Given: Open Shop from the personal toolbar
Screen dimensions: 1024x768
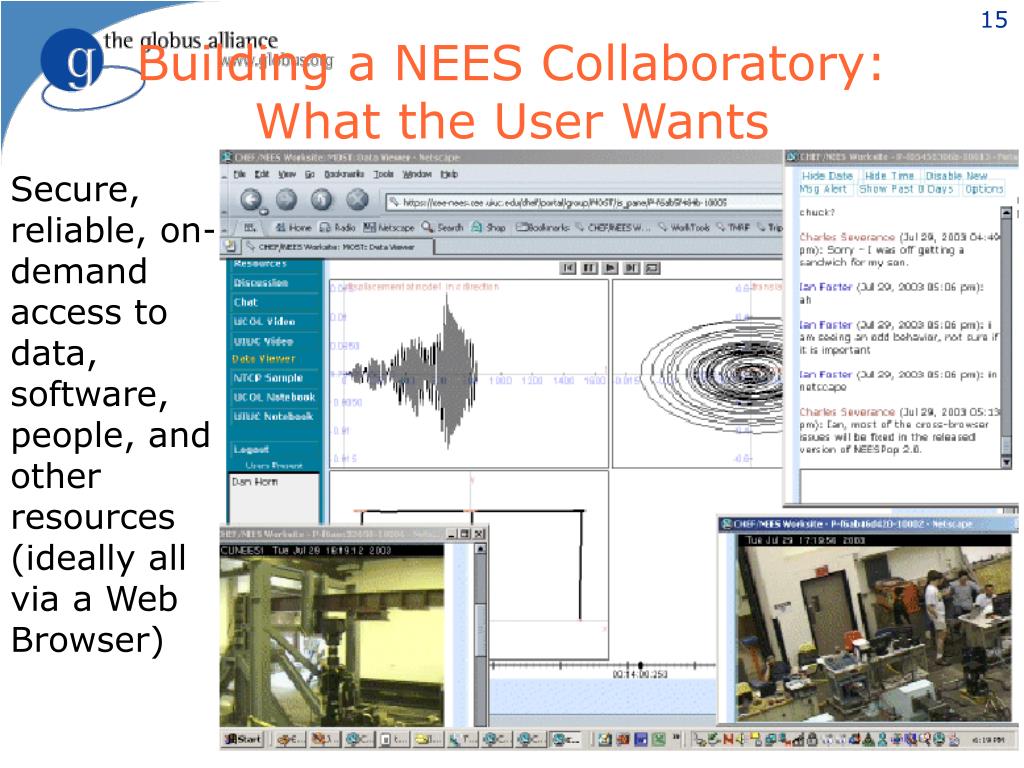Looking at the screenshot, I should pos(488,227).
